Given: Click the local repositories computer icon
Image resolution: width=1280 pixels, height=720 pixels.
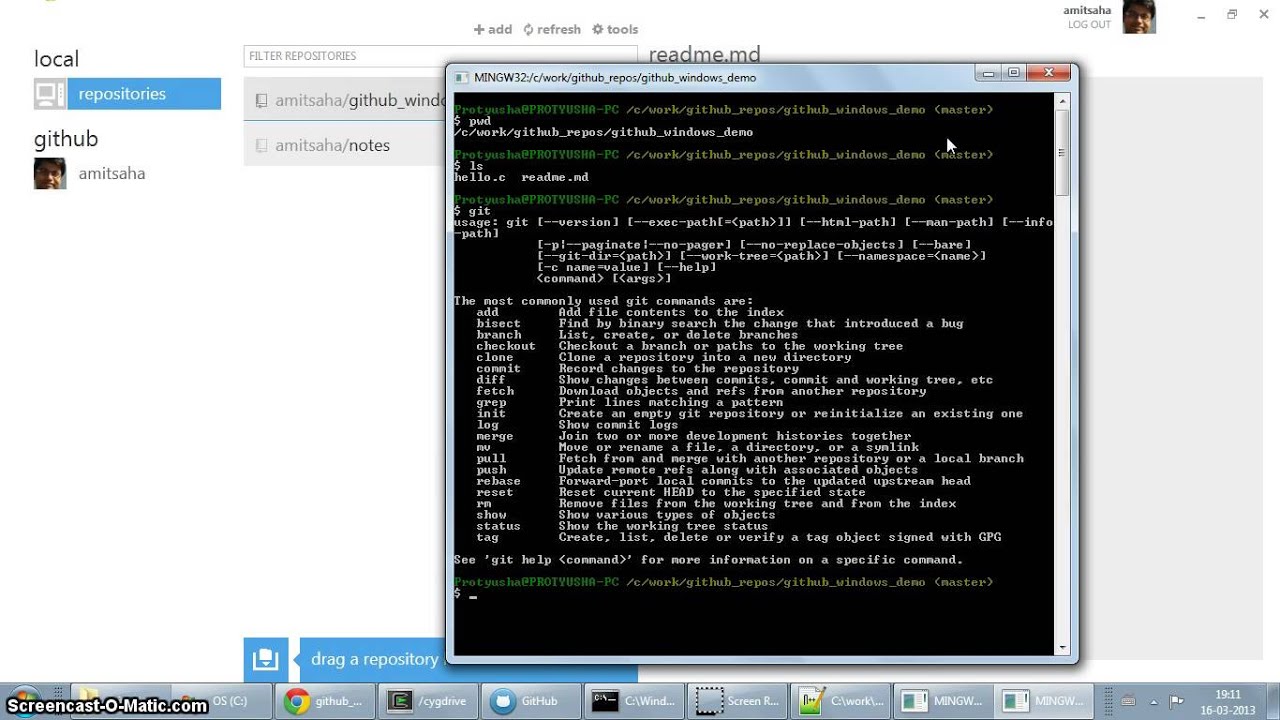Looking at the screenshot, I should [x=50, y=94].
